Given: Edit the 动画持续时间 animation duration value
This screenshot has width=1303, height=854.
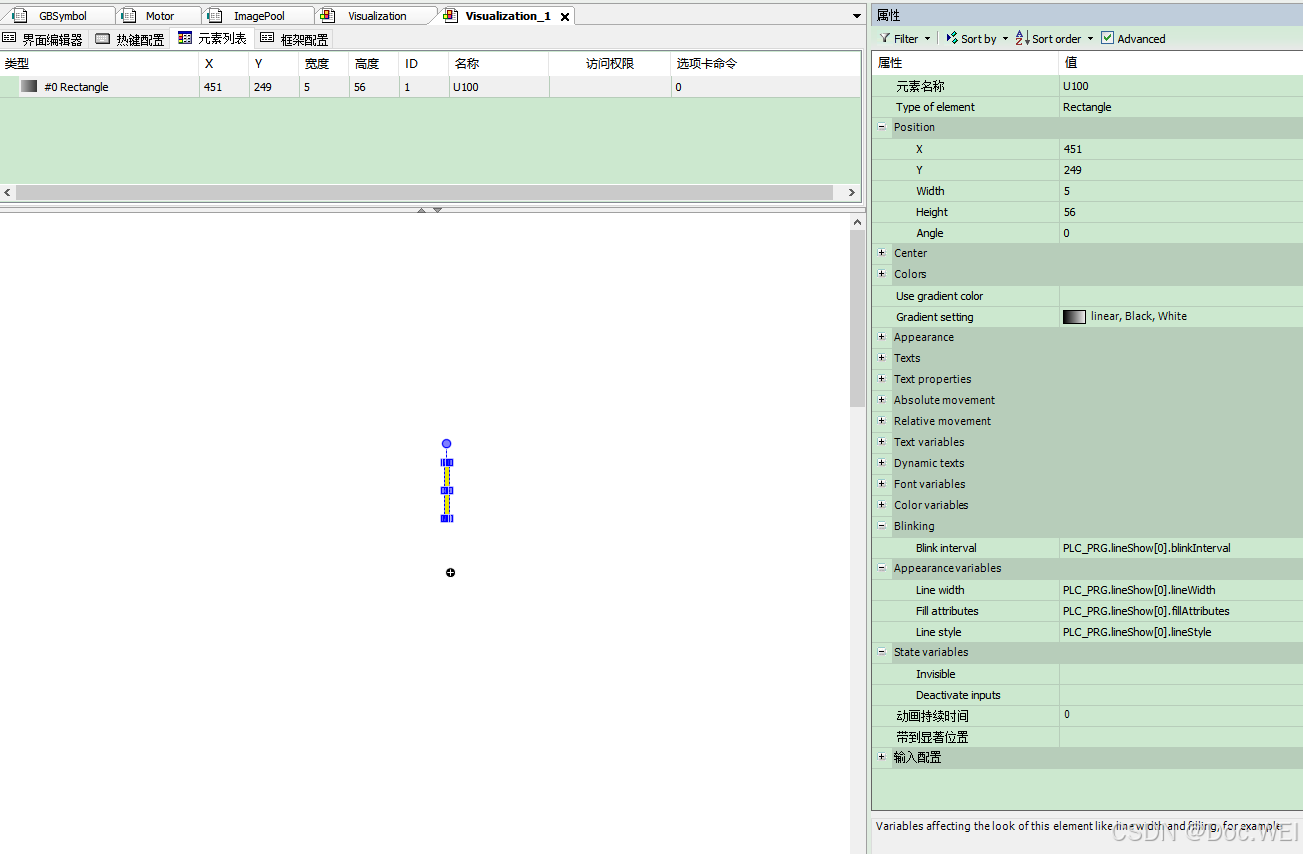Looking at the screenshot, I should 1181,716.
